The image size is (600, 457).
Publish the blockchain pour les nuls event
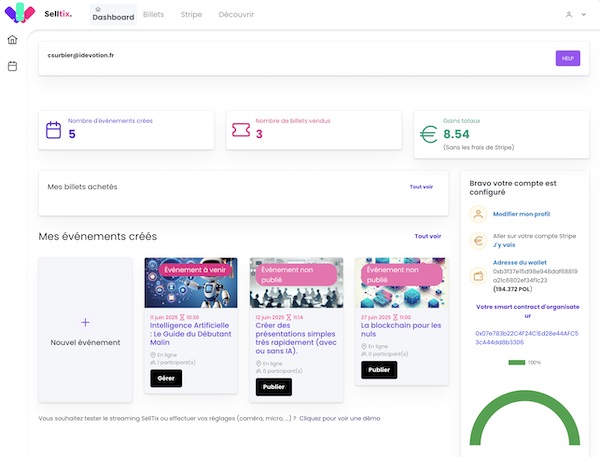point(379,369)
